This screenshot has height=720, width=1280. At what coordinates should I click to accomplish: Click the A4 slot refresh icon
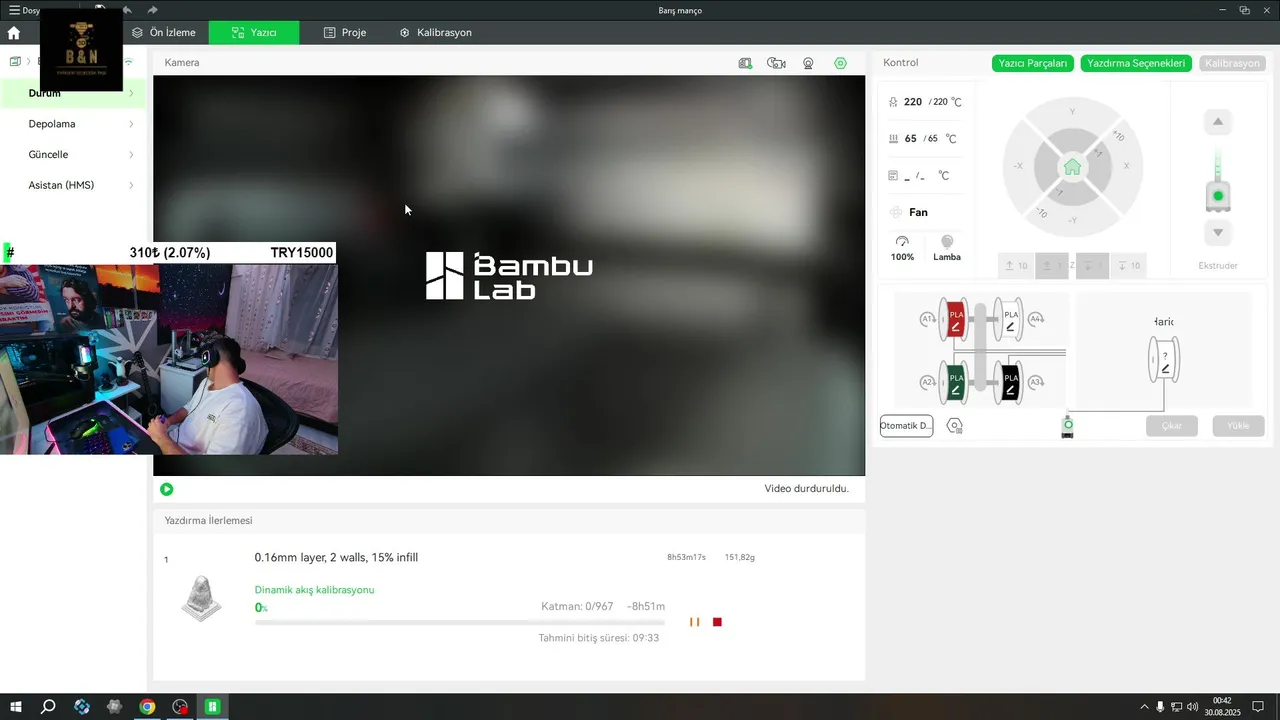(x=1036, y=320)
